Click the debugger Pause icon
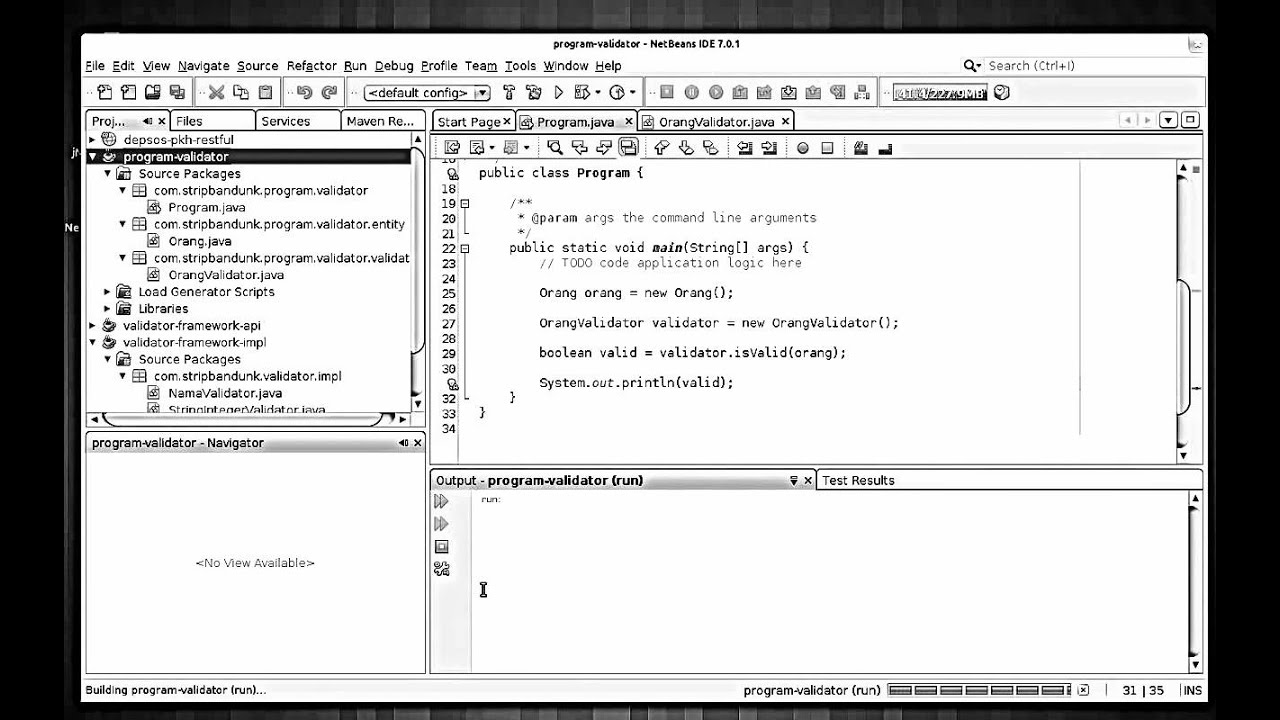This screenshot has width=1280, height=720. [x=691, y=92]
